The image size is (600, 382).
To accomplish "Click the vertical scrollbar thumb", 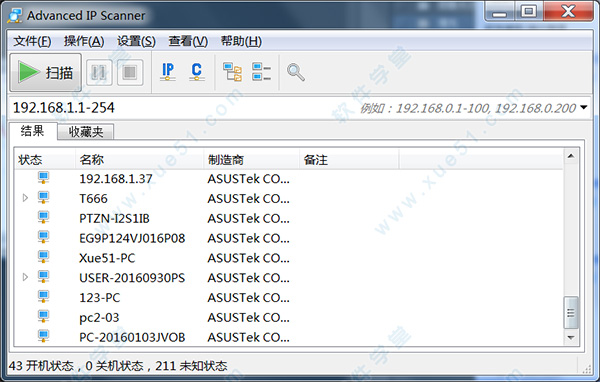I will (x=571, y=313).
